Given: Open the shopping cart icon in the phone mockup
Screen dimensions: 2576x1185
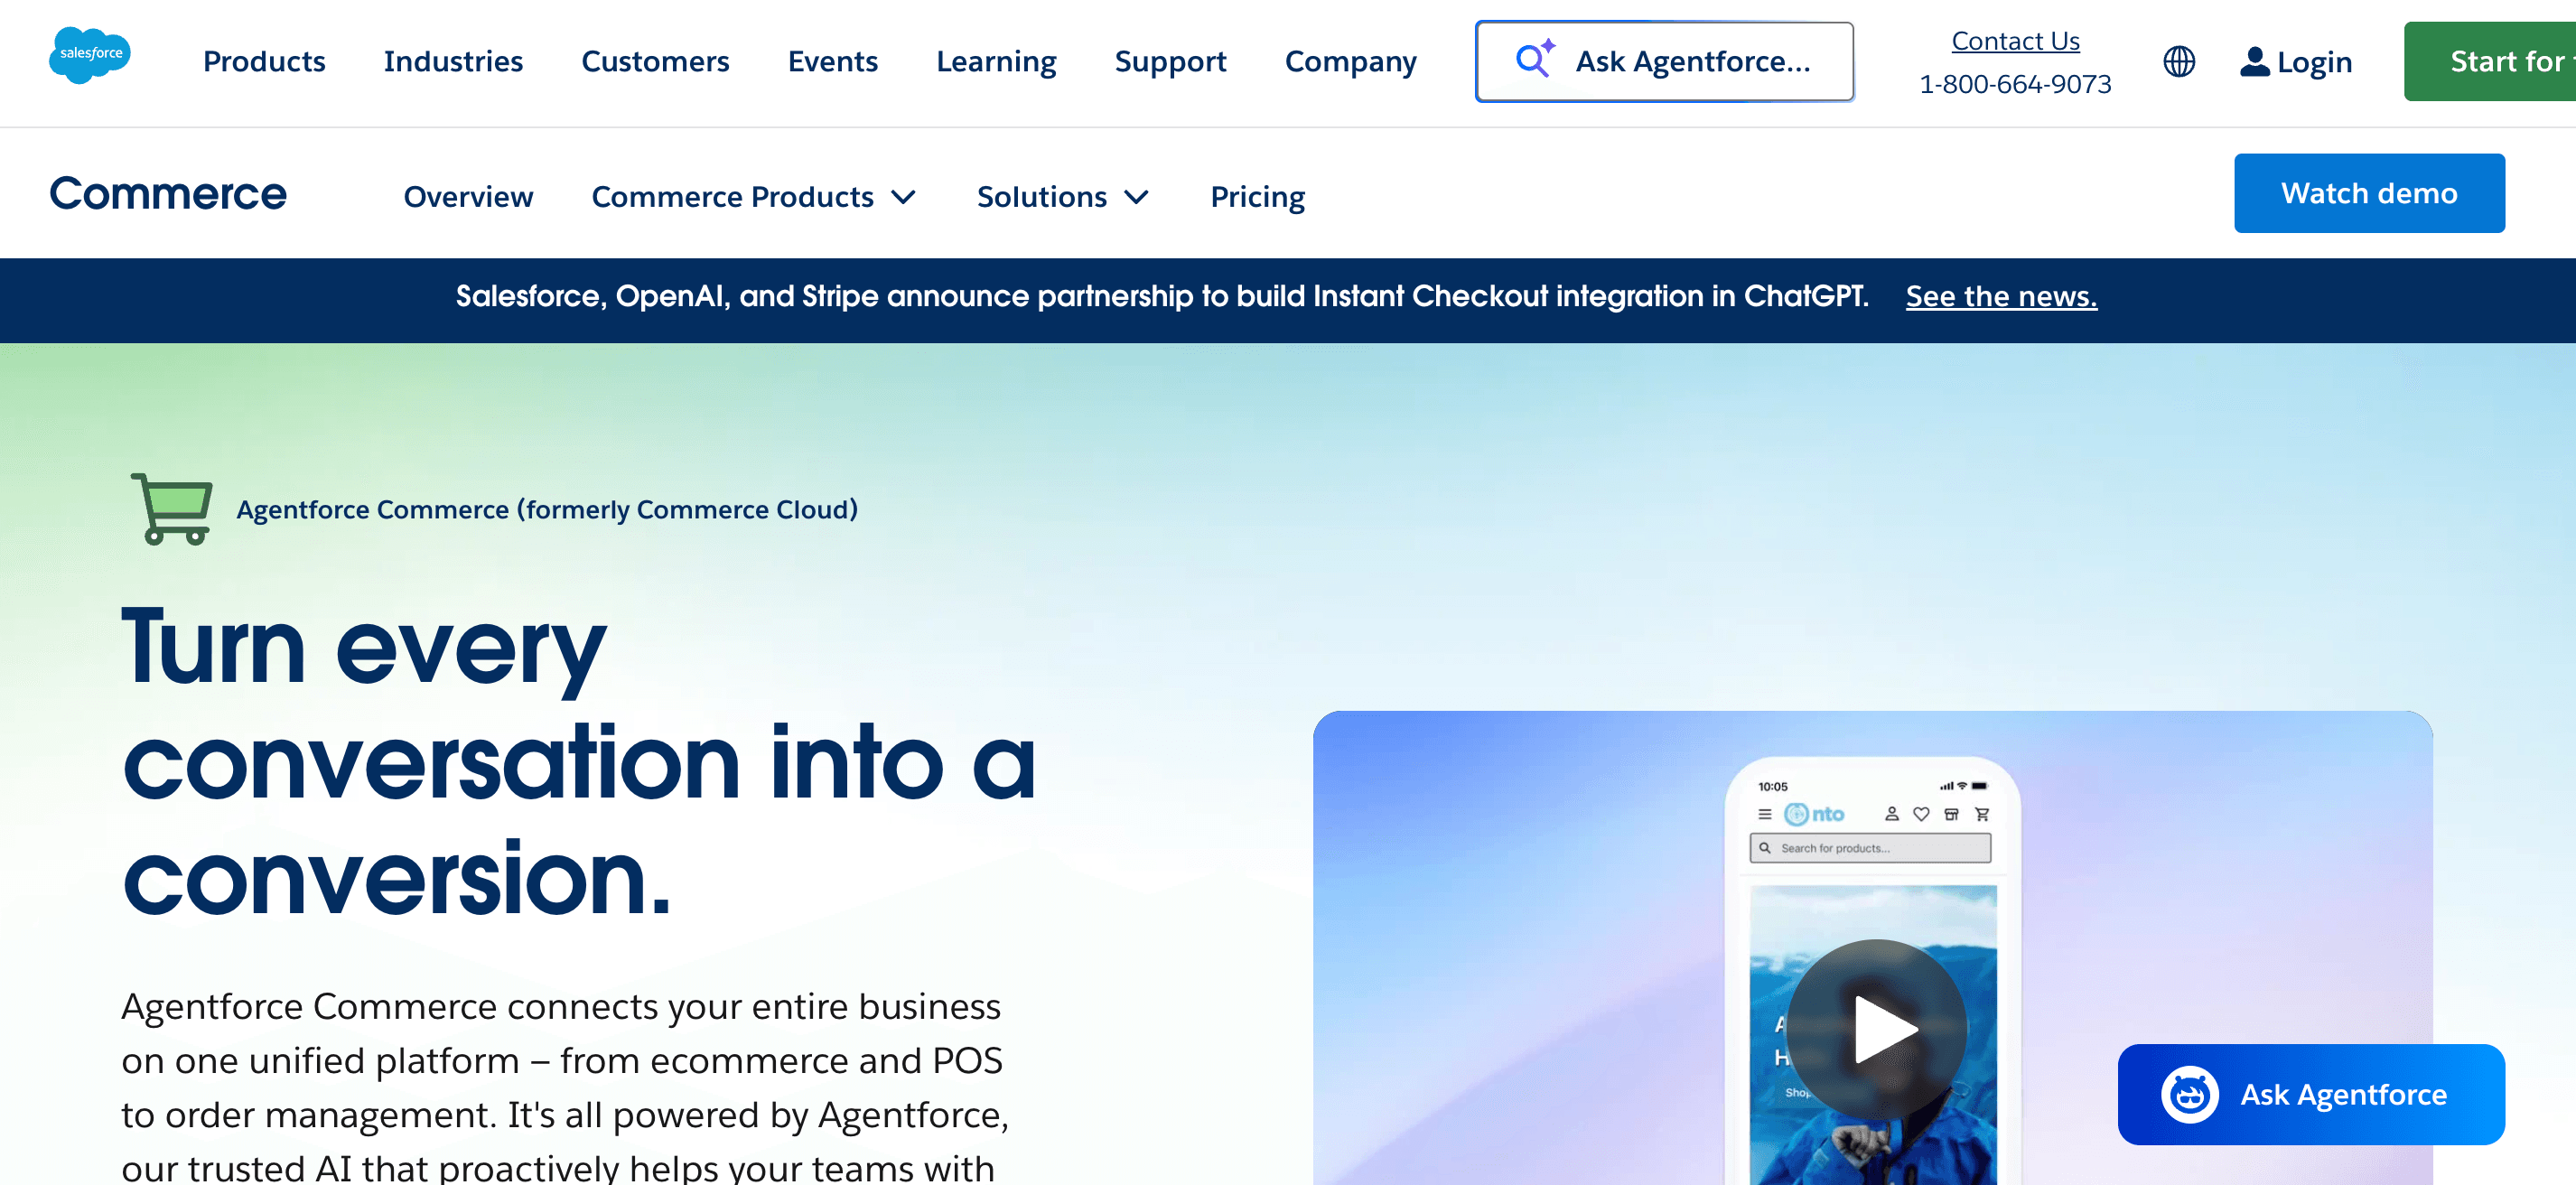Looking at the screenshot, I should [1982, 814].
